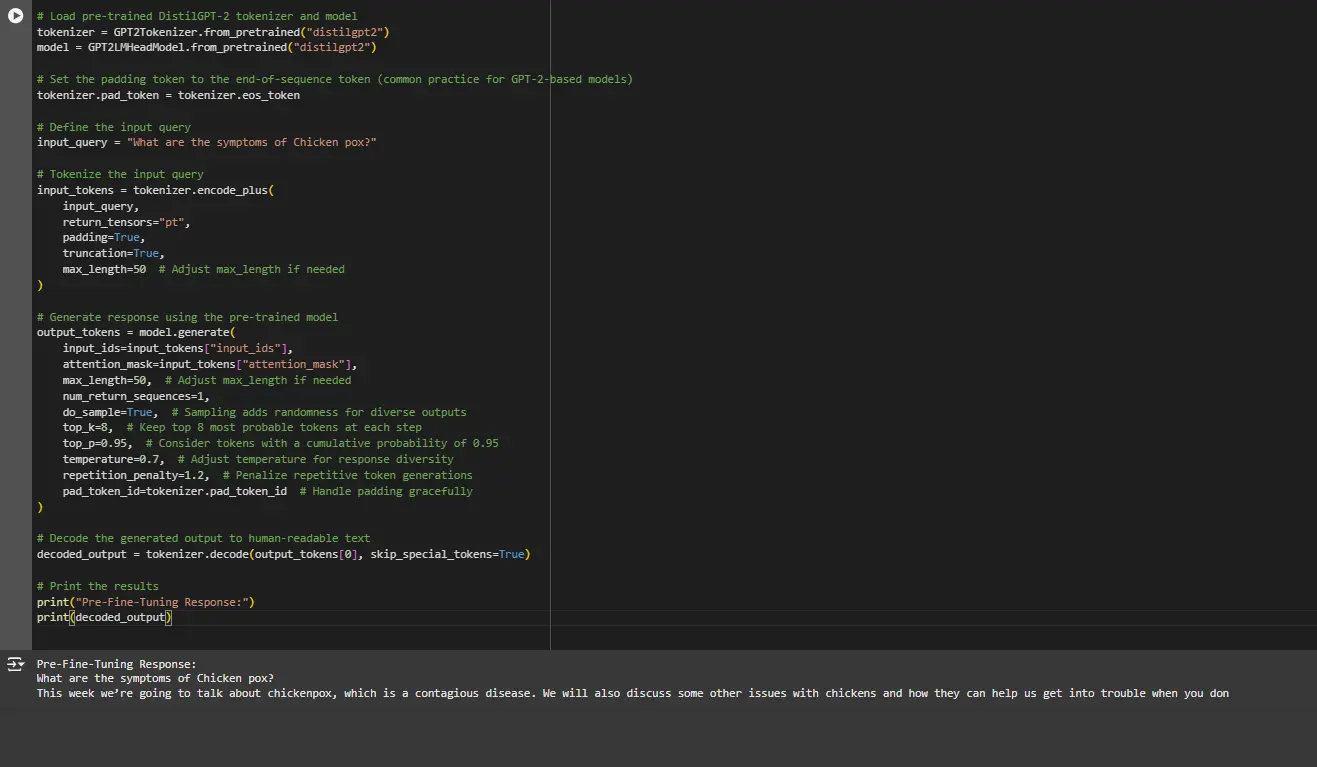Click the pad_token_id=tokenizer.pad_token_id line
Viewport: 1317px width, 767px height.
click(267, 492)
